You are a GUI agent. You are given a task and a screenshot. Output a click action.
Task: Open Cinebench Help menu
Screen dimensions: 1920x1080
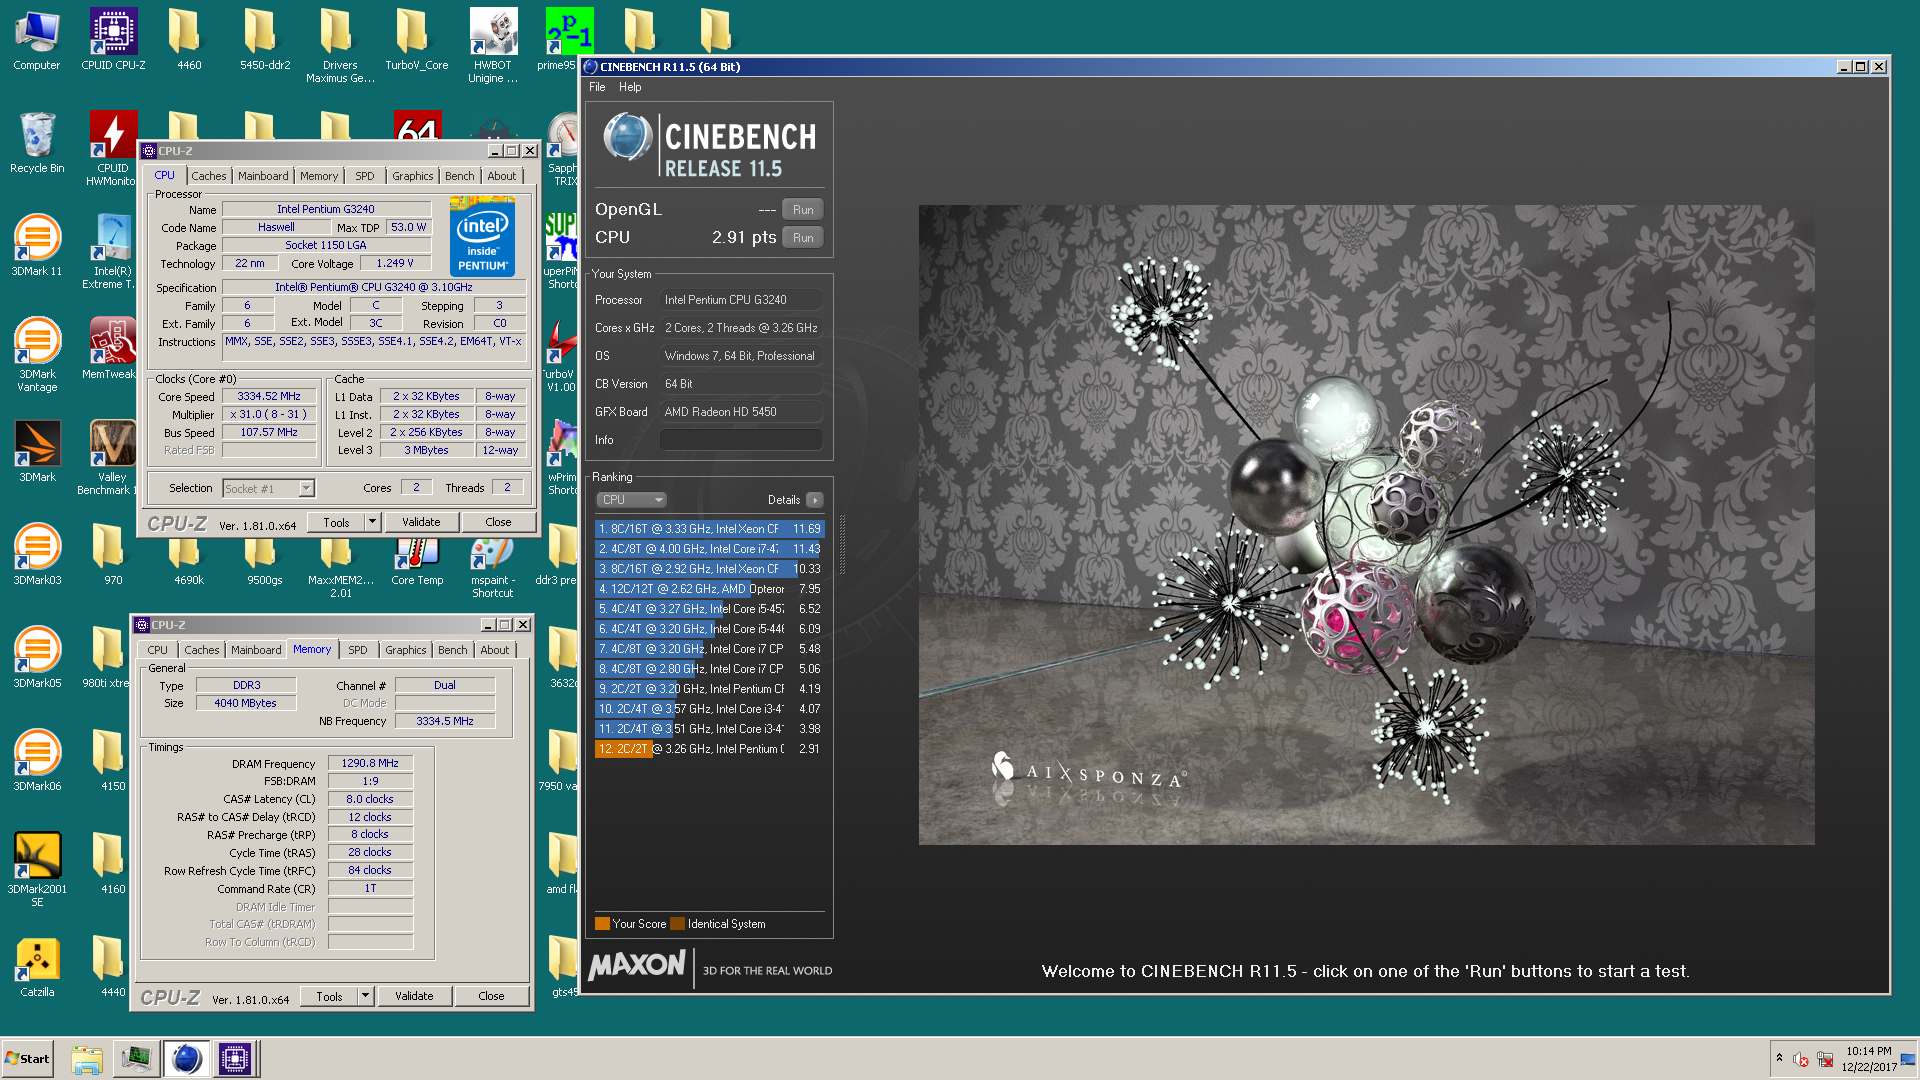pyautogui.click(x=630, y=87)
